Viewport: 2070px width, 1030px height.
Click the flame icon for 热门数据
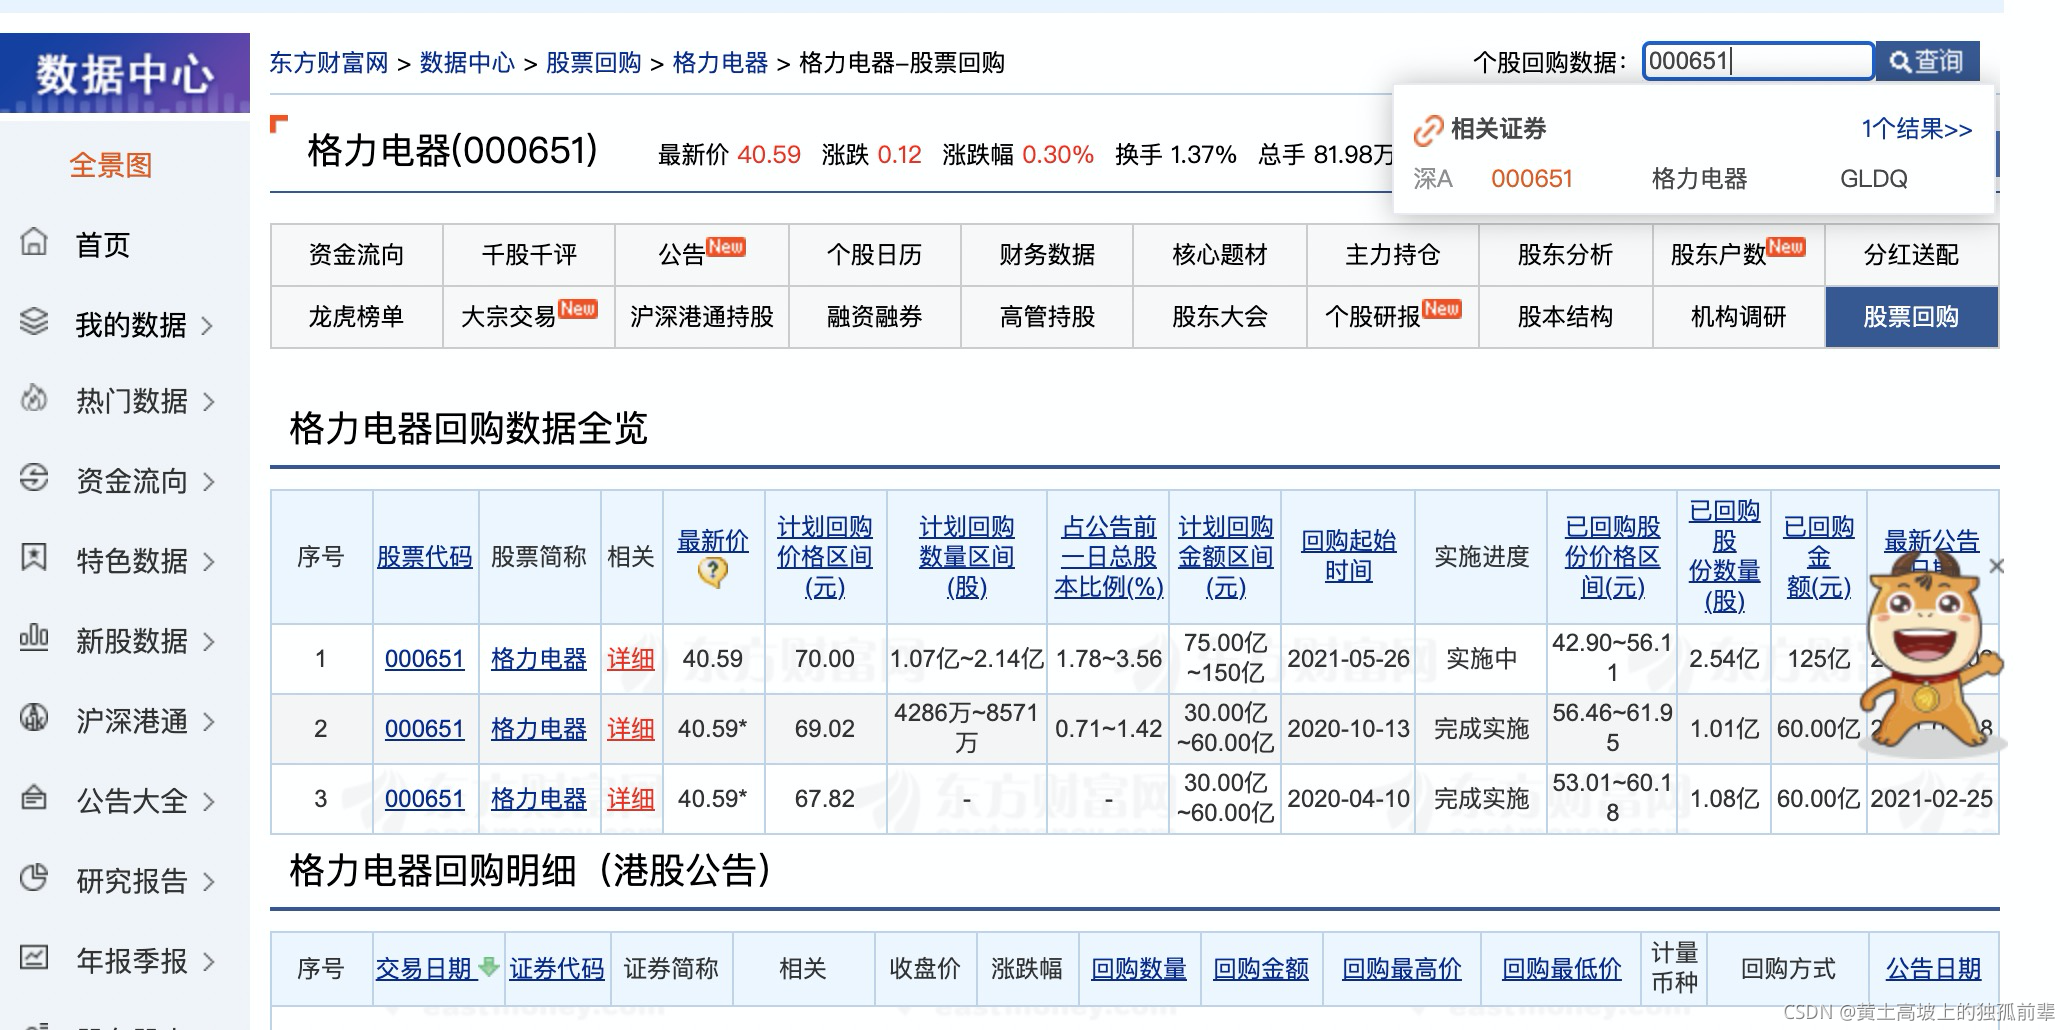point(33,402)
